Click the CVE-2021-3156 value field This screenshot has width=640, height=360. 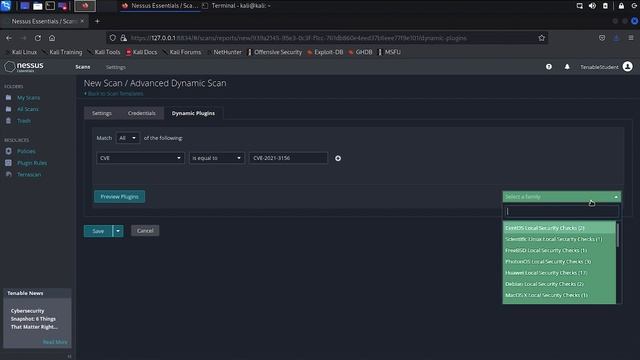coord(288,158)
